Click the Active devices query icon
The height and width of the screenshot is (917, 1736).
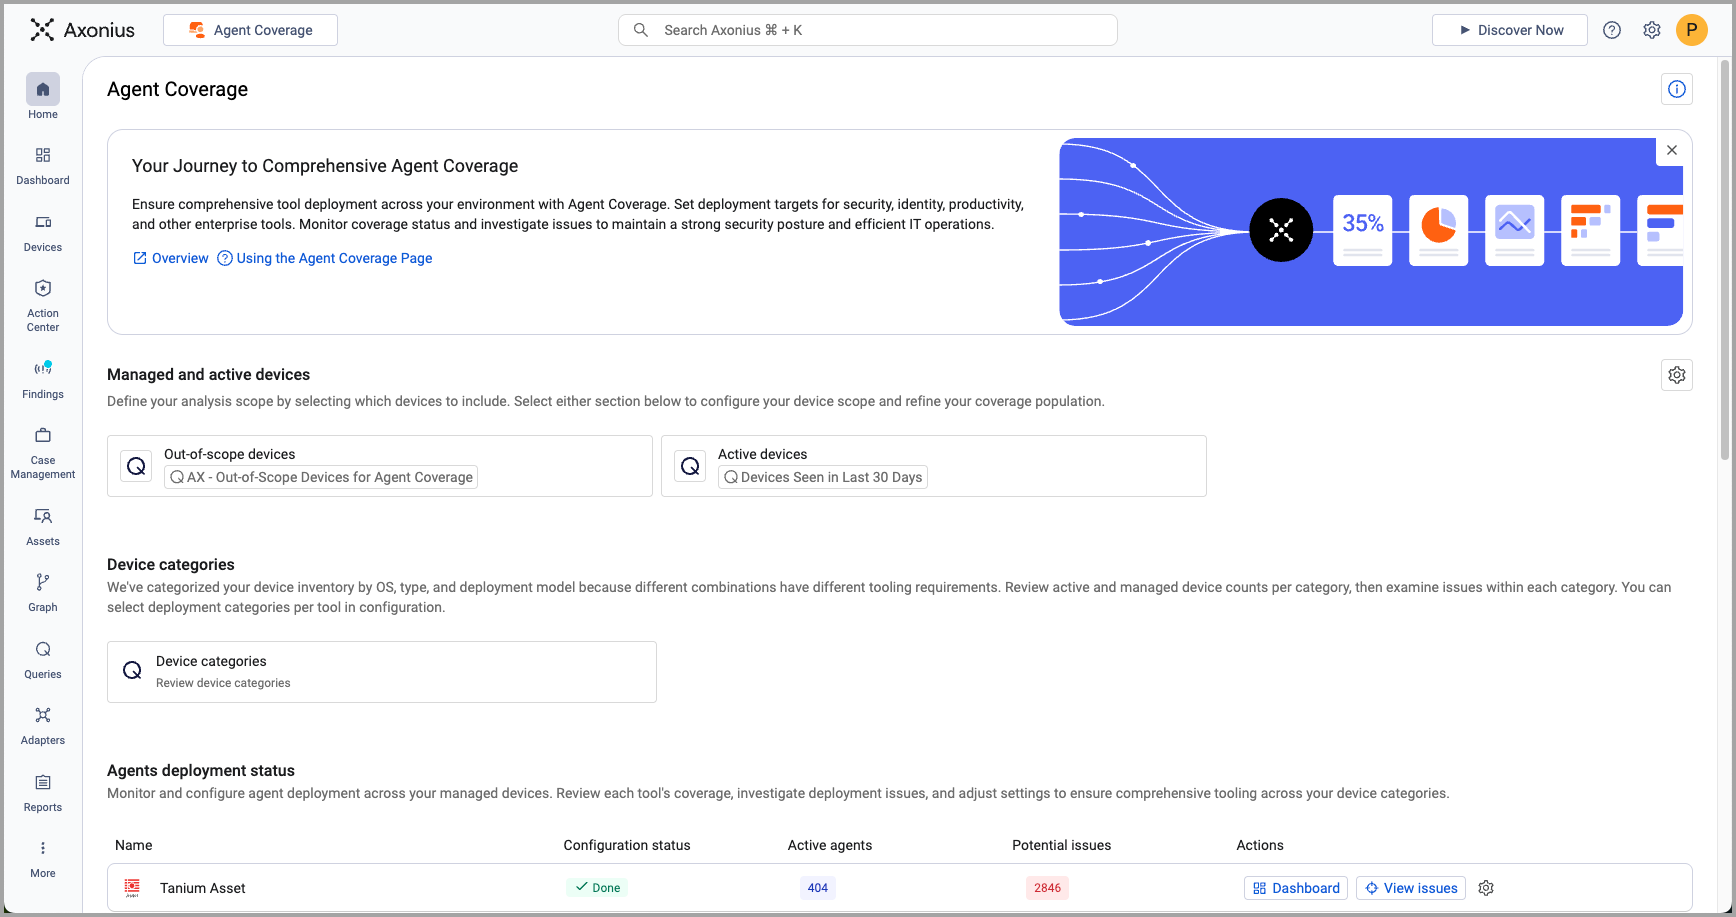tap(690, 466)
